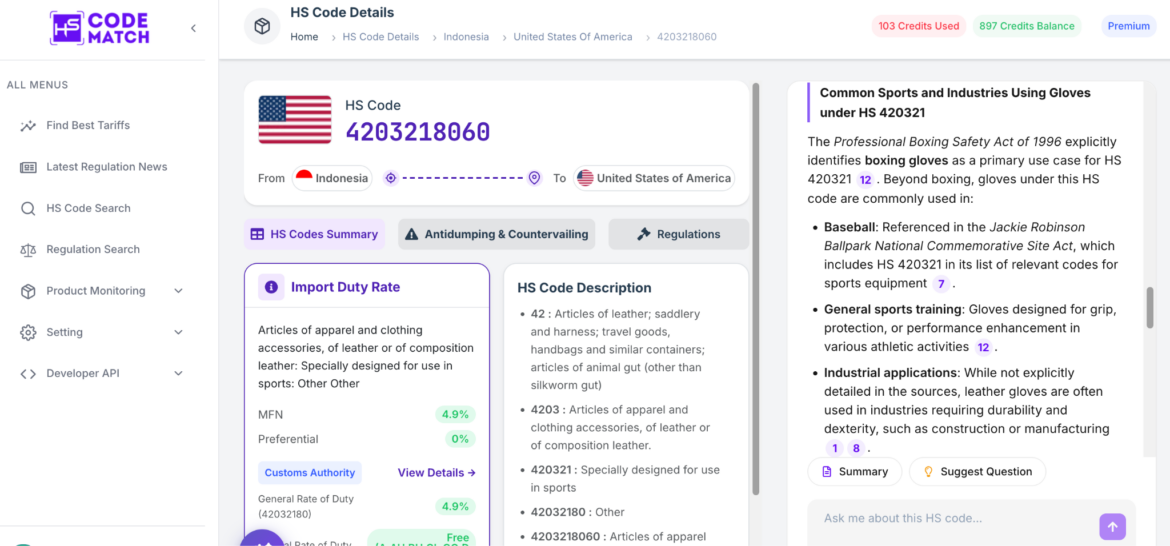Click the United States of America destination chip
The height and width of the screenshot is (546, 1170).
654,178
